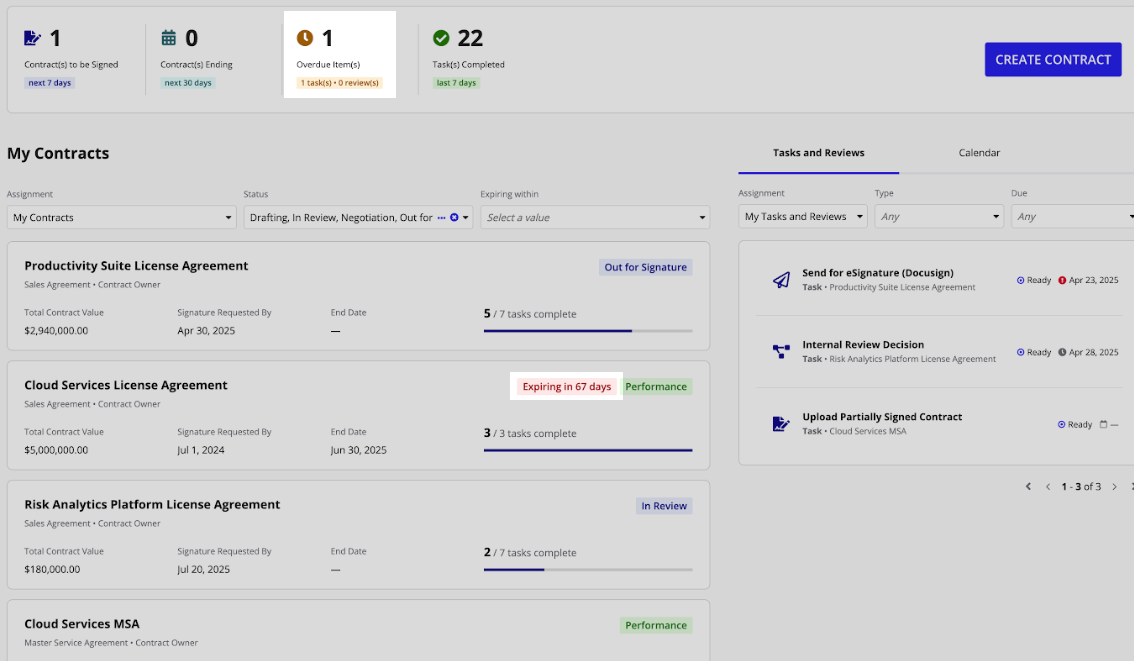Click the clock icon beside Apr 28, 2025
Screen dimensions: 1134x661
coord(1062,352)
